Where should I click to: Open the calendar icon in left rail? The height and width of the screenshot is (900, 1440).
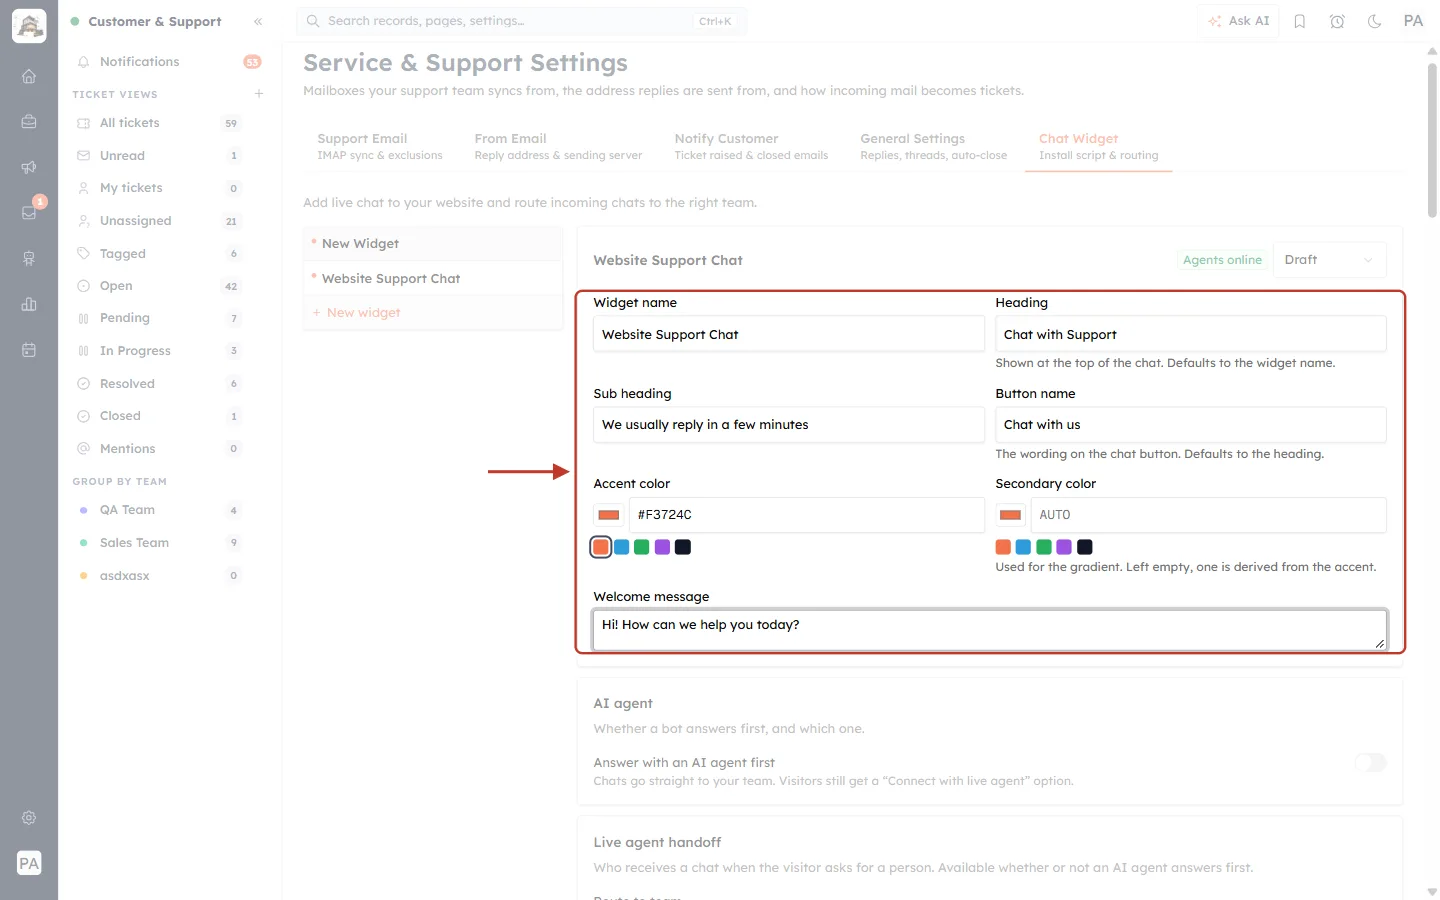coord(29,350)
